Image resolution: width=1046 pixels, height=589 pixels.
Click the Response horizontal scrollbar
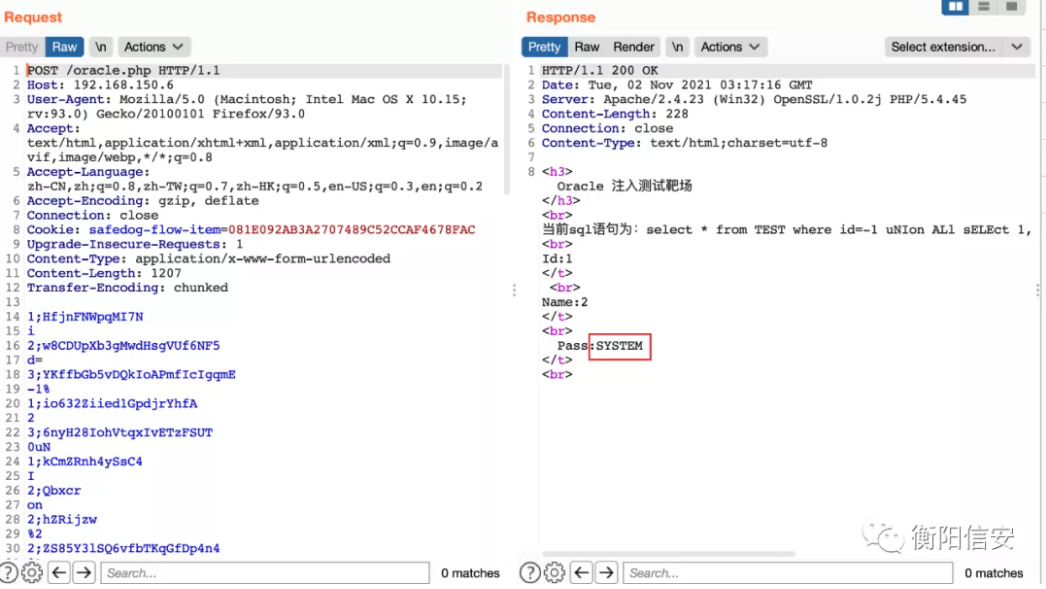(668, 554)
